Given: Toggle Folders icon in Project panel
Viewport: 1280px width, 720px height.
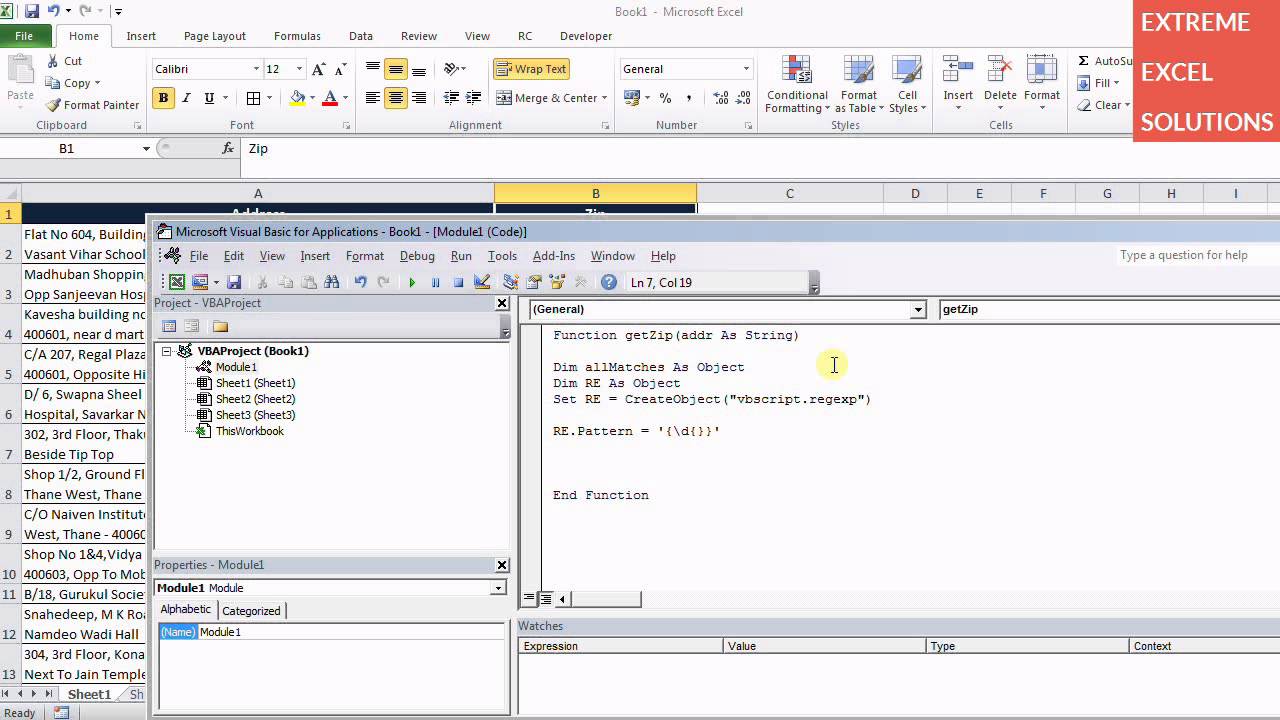Looking at the screenshot, I should [220, 326].
